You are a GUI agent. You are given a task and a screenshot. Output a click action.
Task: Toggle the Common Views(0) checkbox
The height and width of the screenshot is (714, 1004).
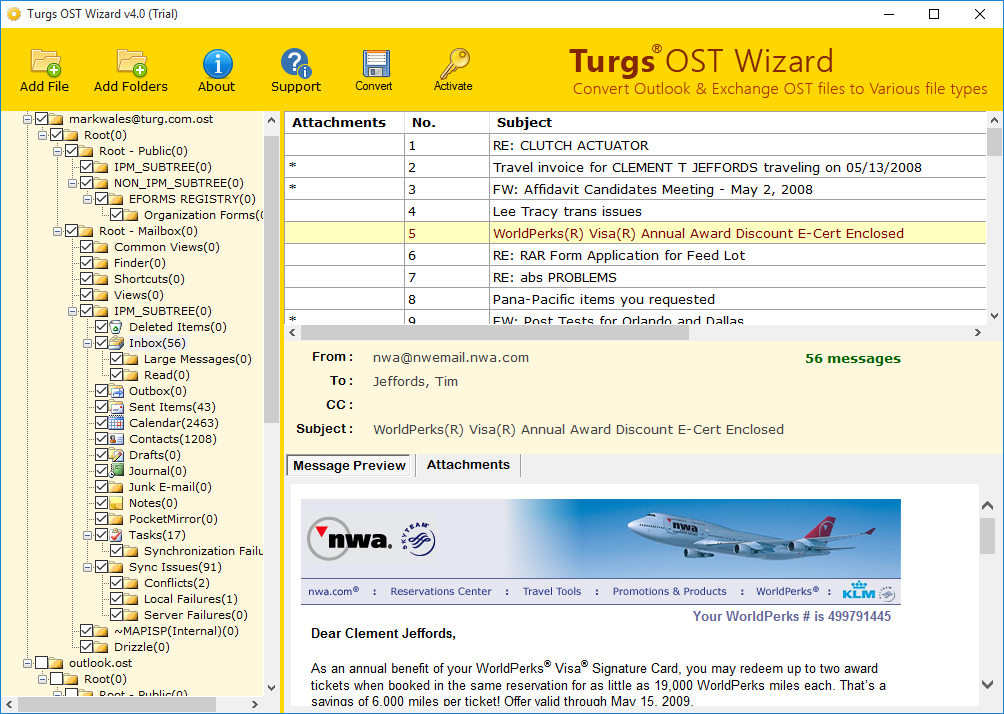pyautogui.click(x=86, y=247)
